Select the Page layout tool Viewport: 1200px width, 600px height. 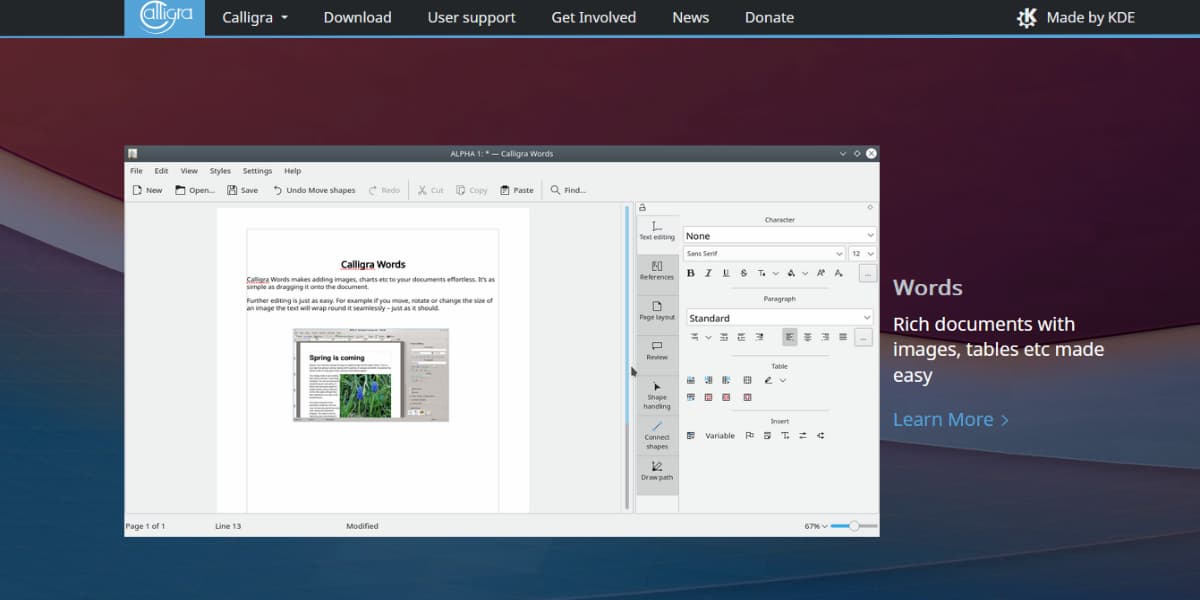coord(657,311)
